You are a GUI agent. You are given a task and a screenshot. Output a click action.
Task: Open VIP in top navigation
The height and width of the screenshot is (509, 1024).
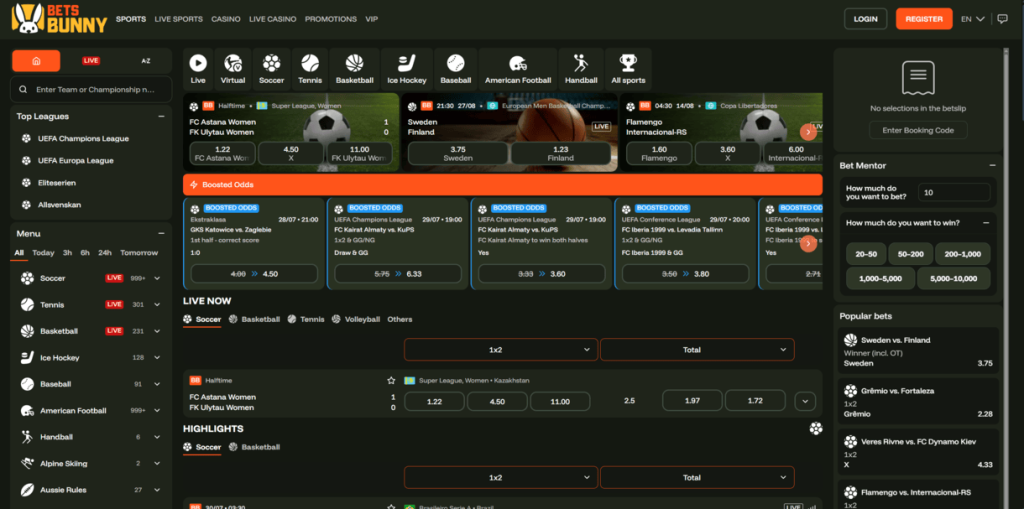point(372,19)
